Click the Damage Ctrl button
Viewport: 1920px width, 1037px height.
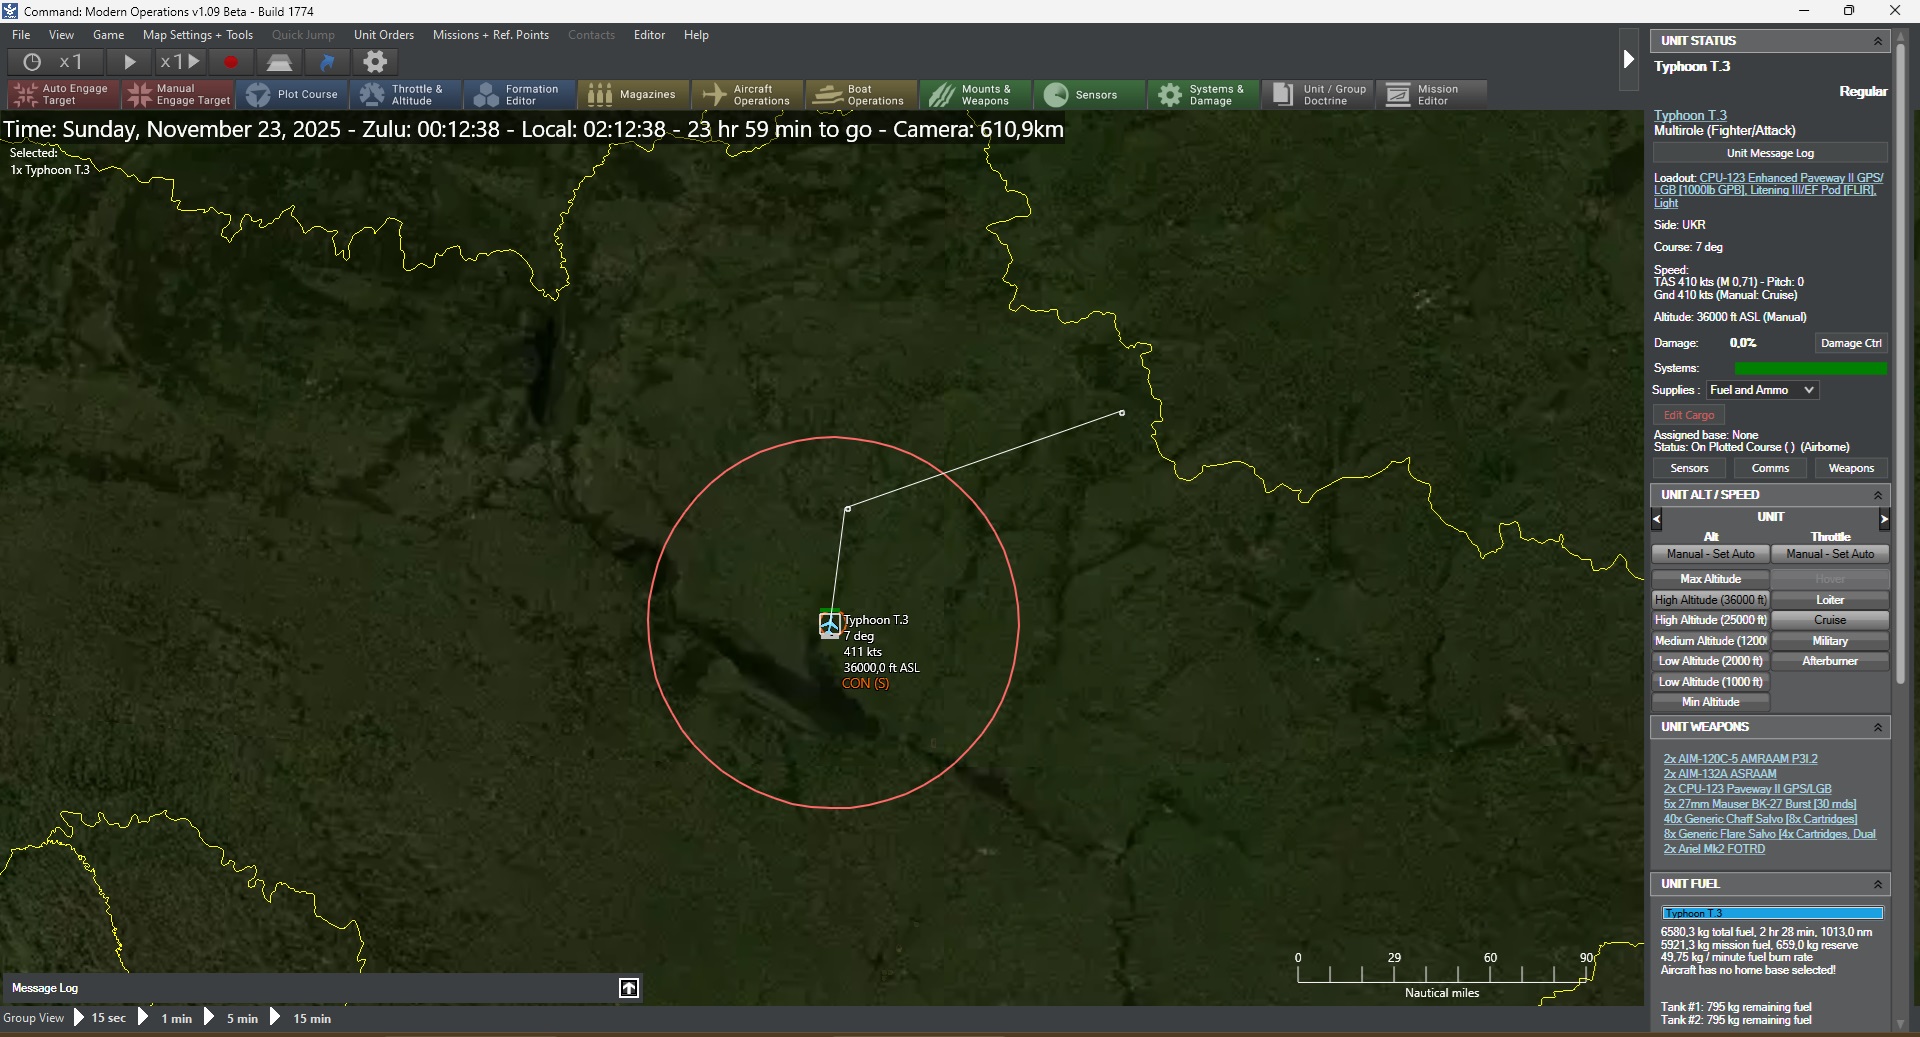click(x=1851, y=343)
